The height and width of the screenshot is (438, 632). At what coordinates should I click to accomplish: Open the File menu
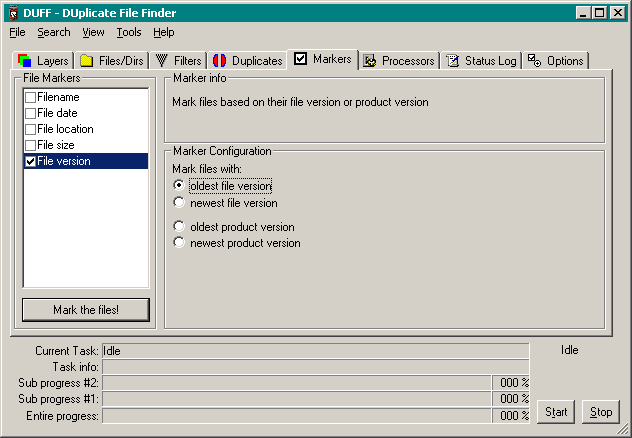17,32
